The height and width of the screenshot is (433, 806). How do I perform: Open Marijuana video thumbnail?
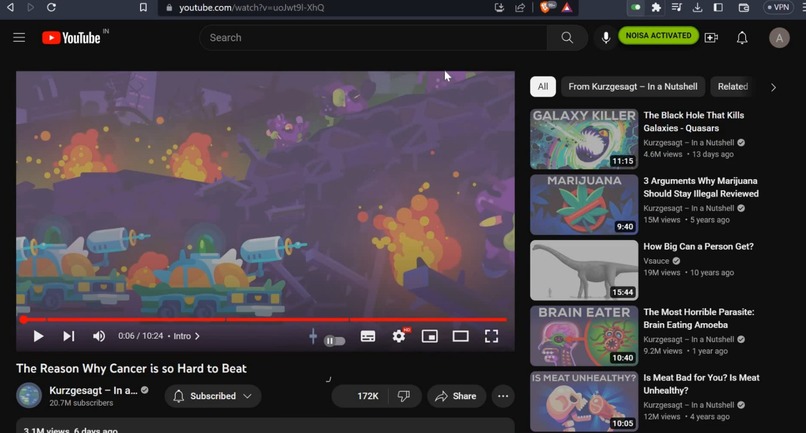(x=584, y=205)
